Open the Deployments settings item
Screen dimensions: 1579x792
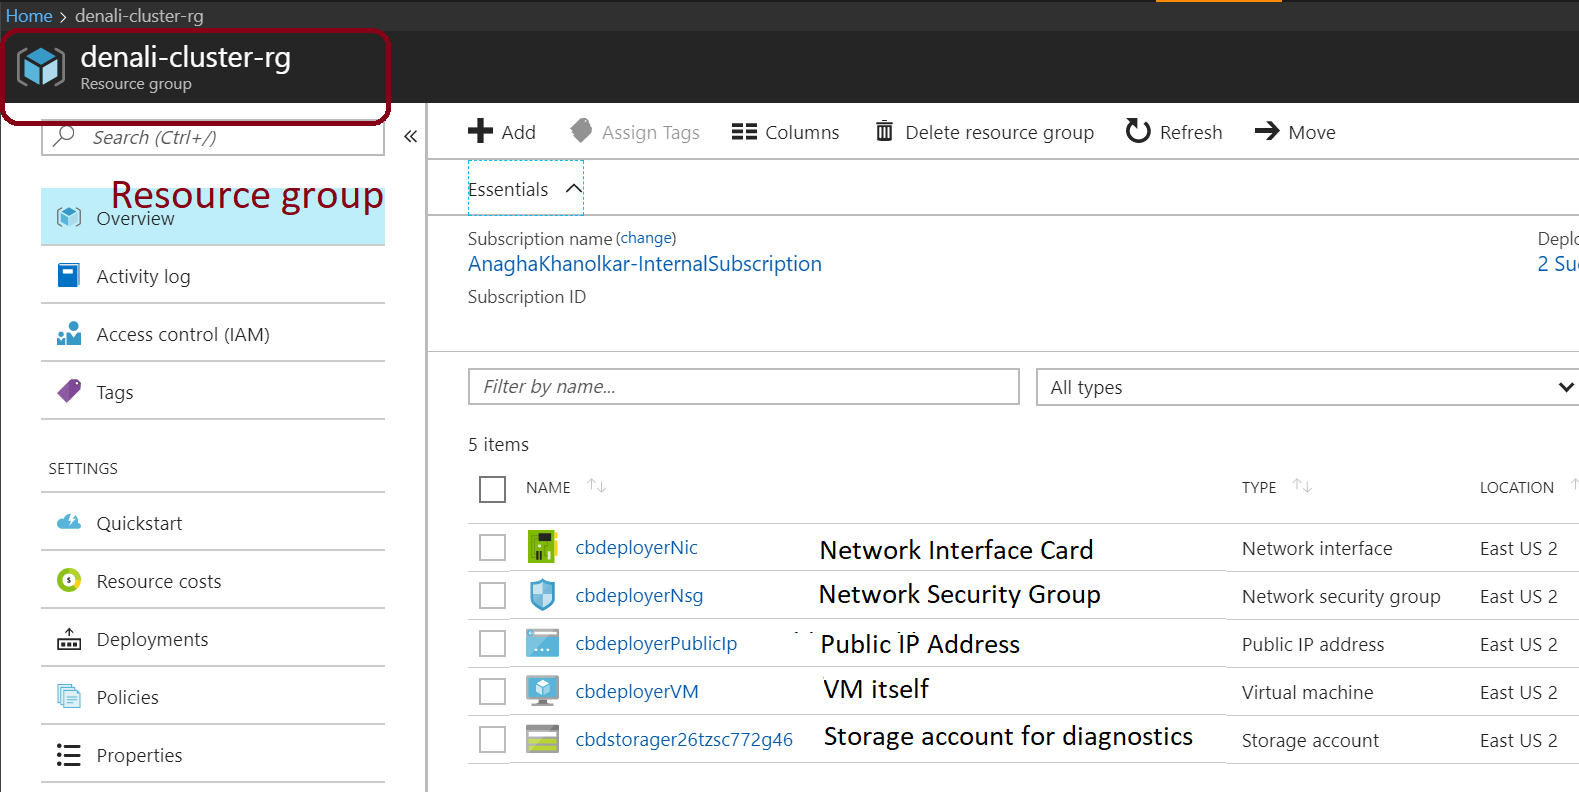[213, 638]
